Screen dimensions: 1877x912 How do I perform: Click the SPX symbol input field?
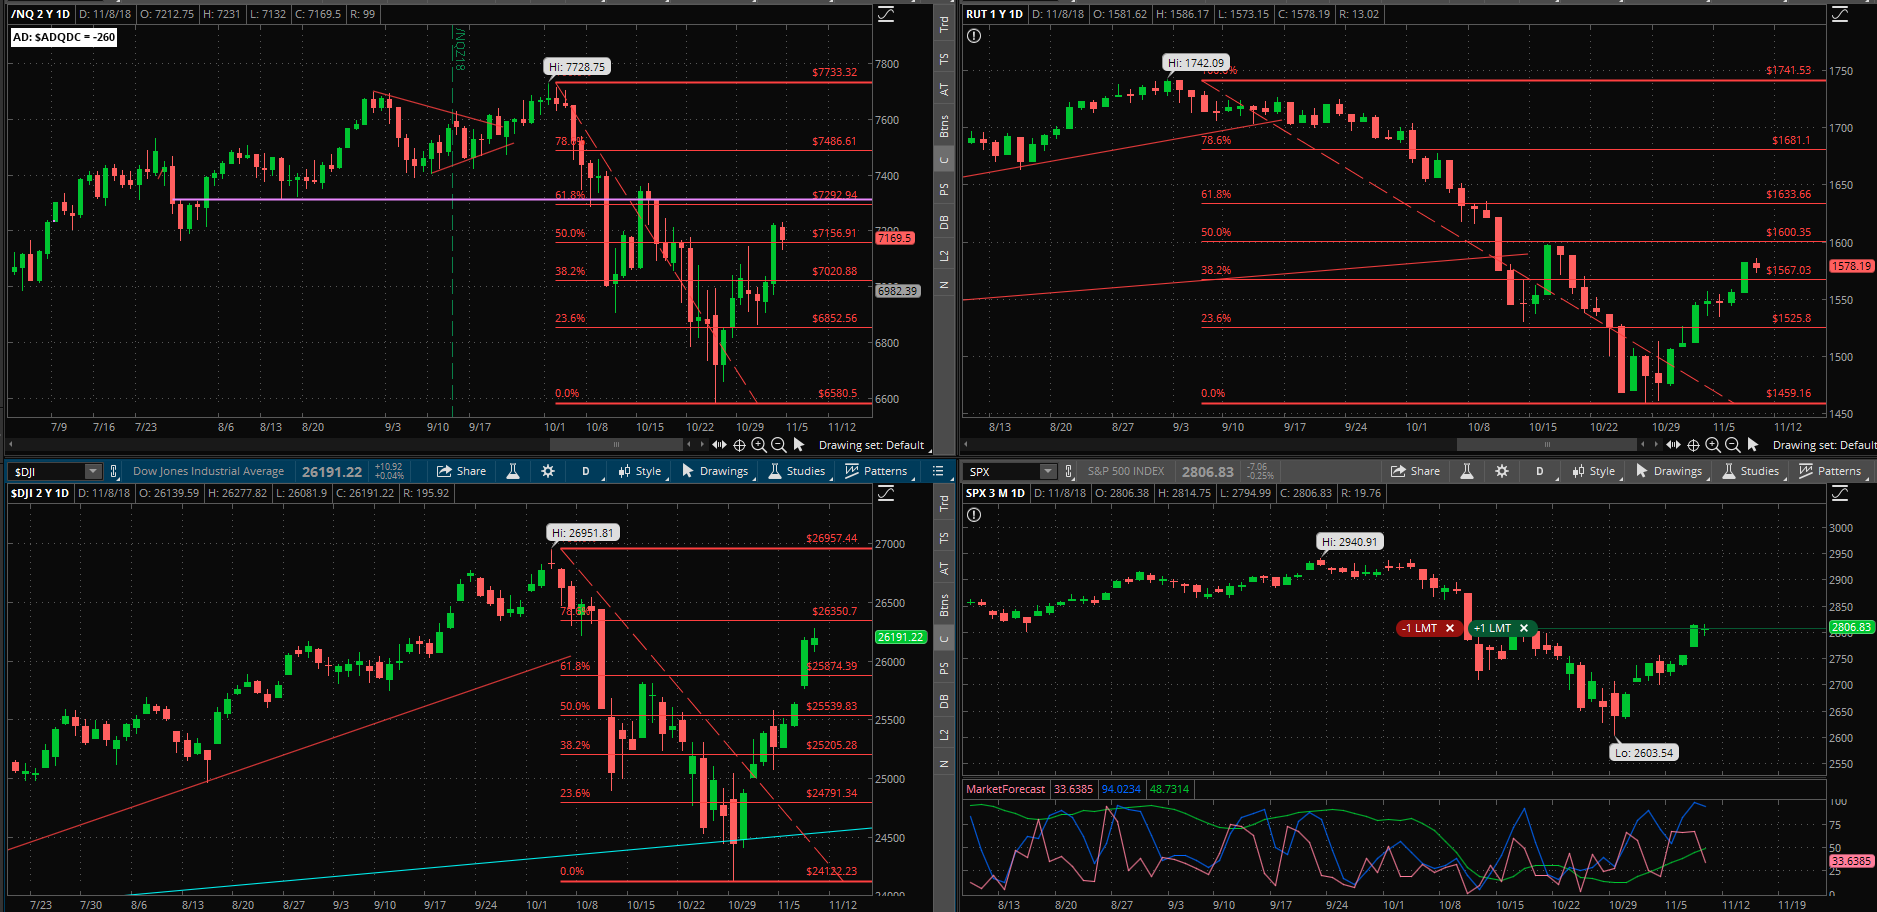(x=1002, y=471)
